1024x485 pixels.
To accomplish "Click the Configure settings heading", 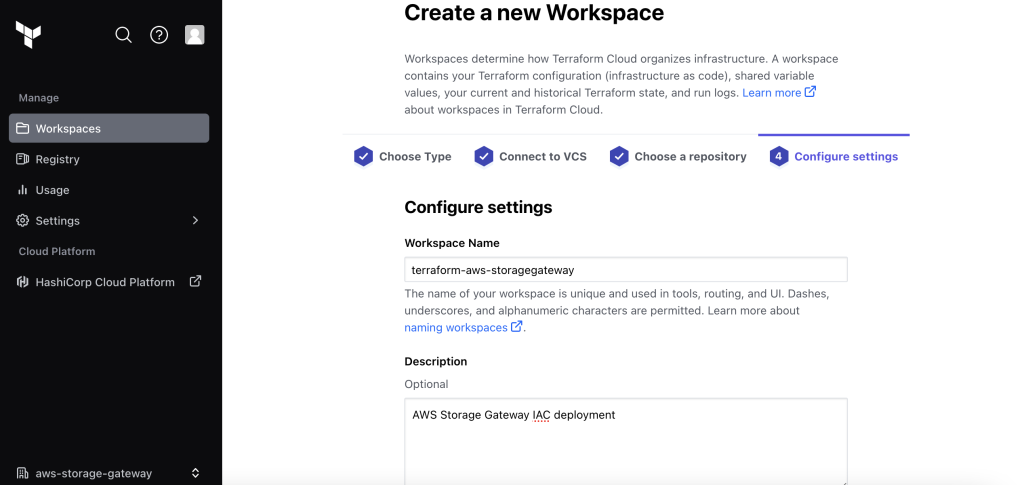I will (x=478, y=208).
